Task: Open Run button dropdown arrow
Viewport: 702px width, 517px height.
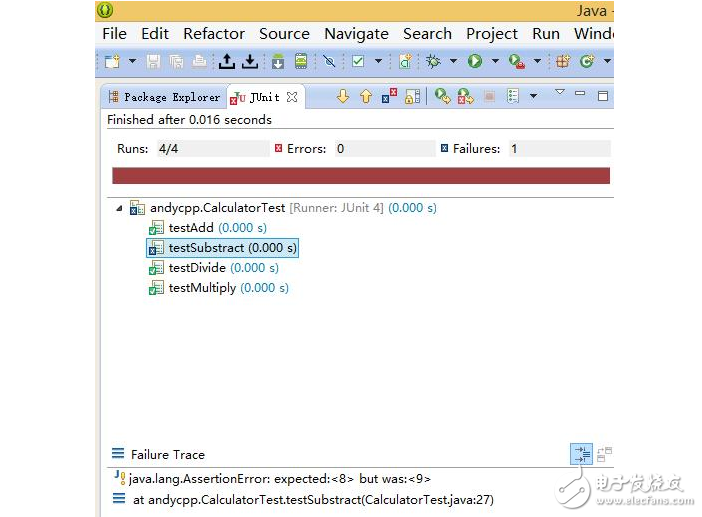Action: tap(494, 62)
